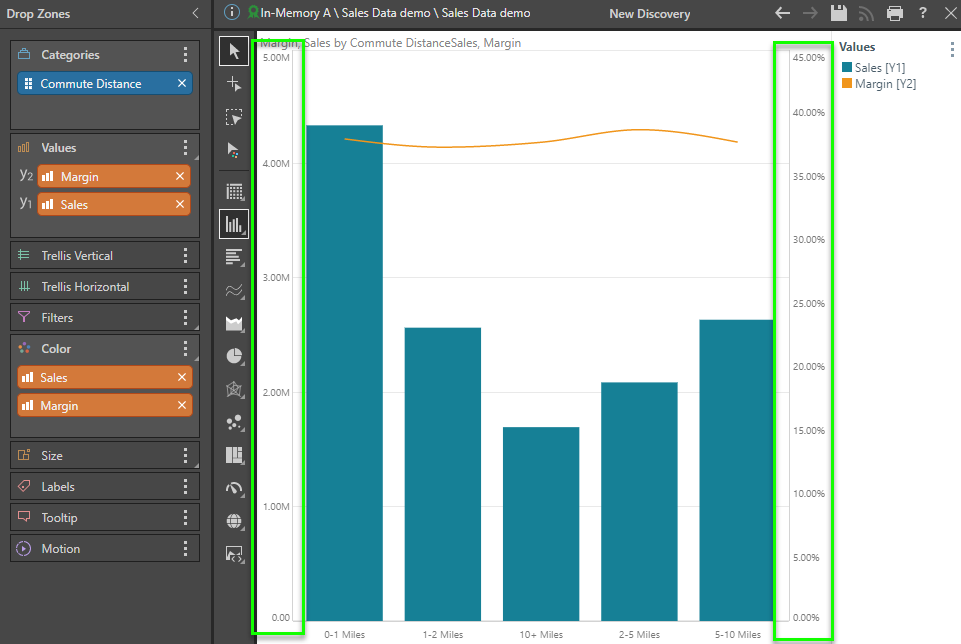
Task: Select the area chart icon
Action: click(x=234, y=323)
